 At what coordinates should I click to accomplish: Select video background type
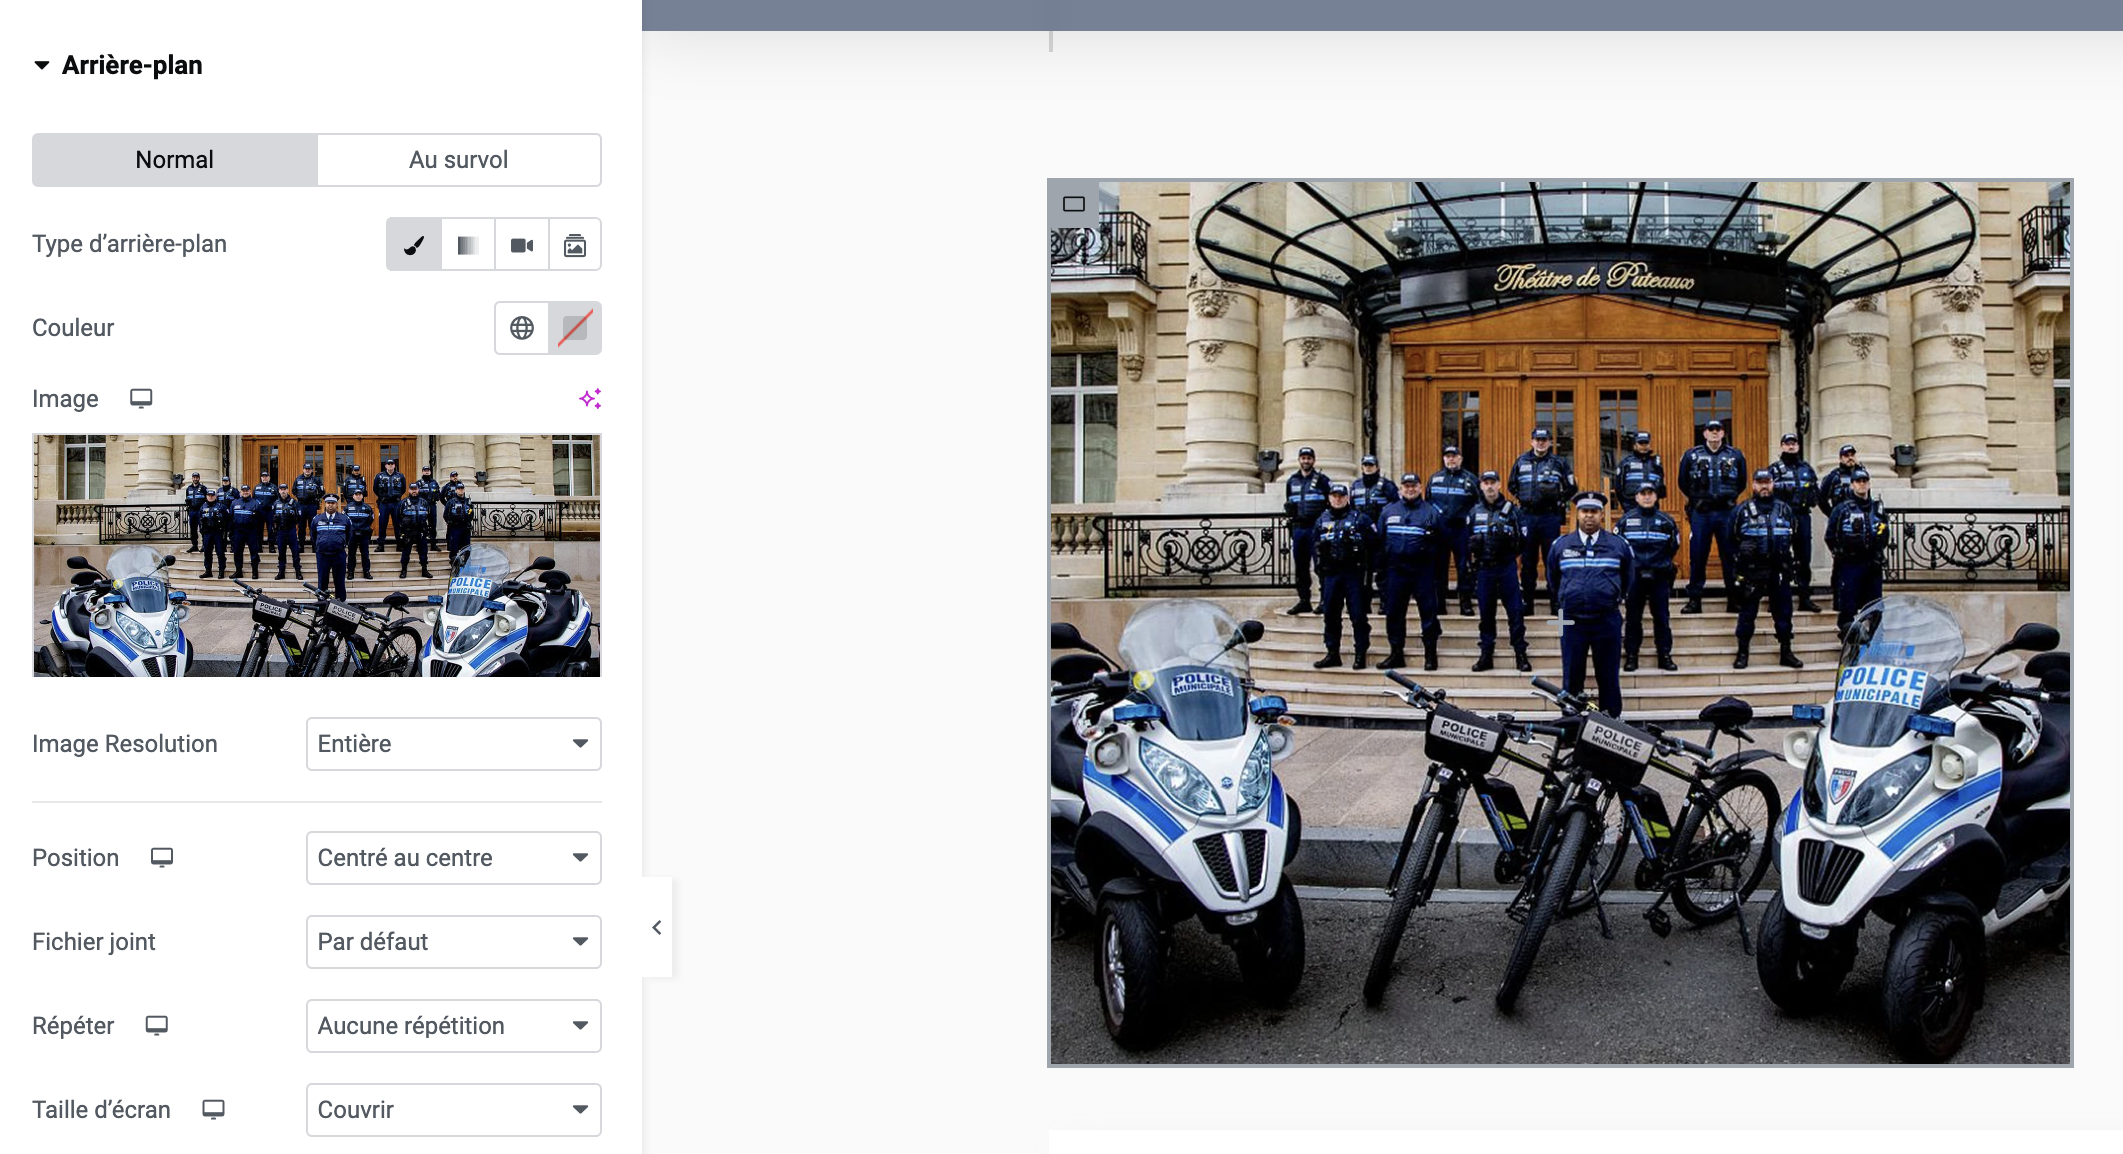522,245
